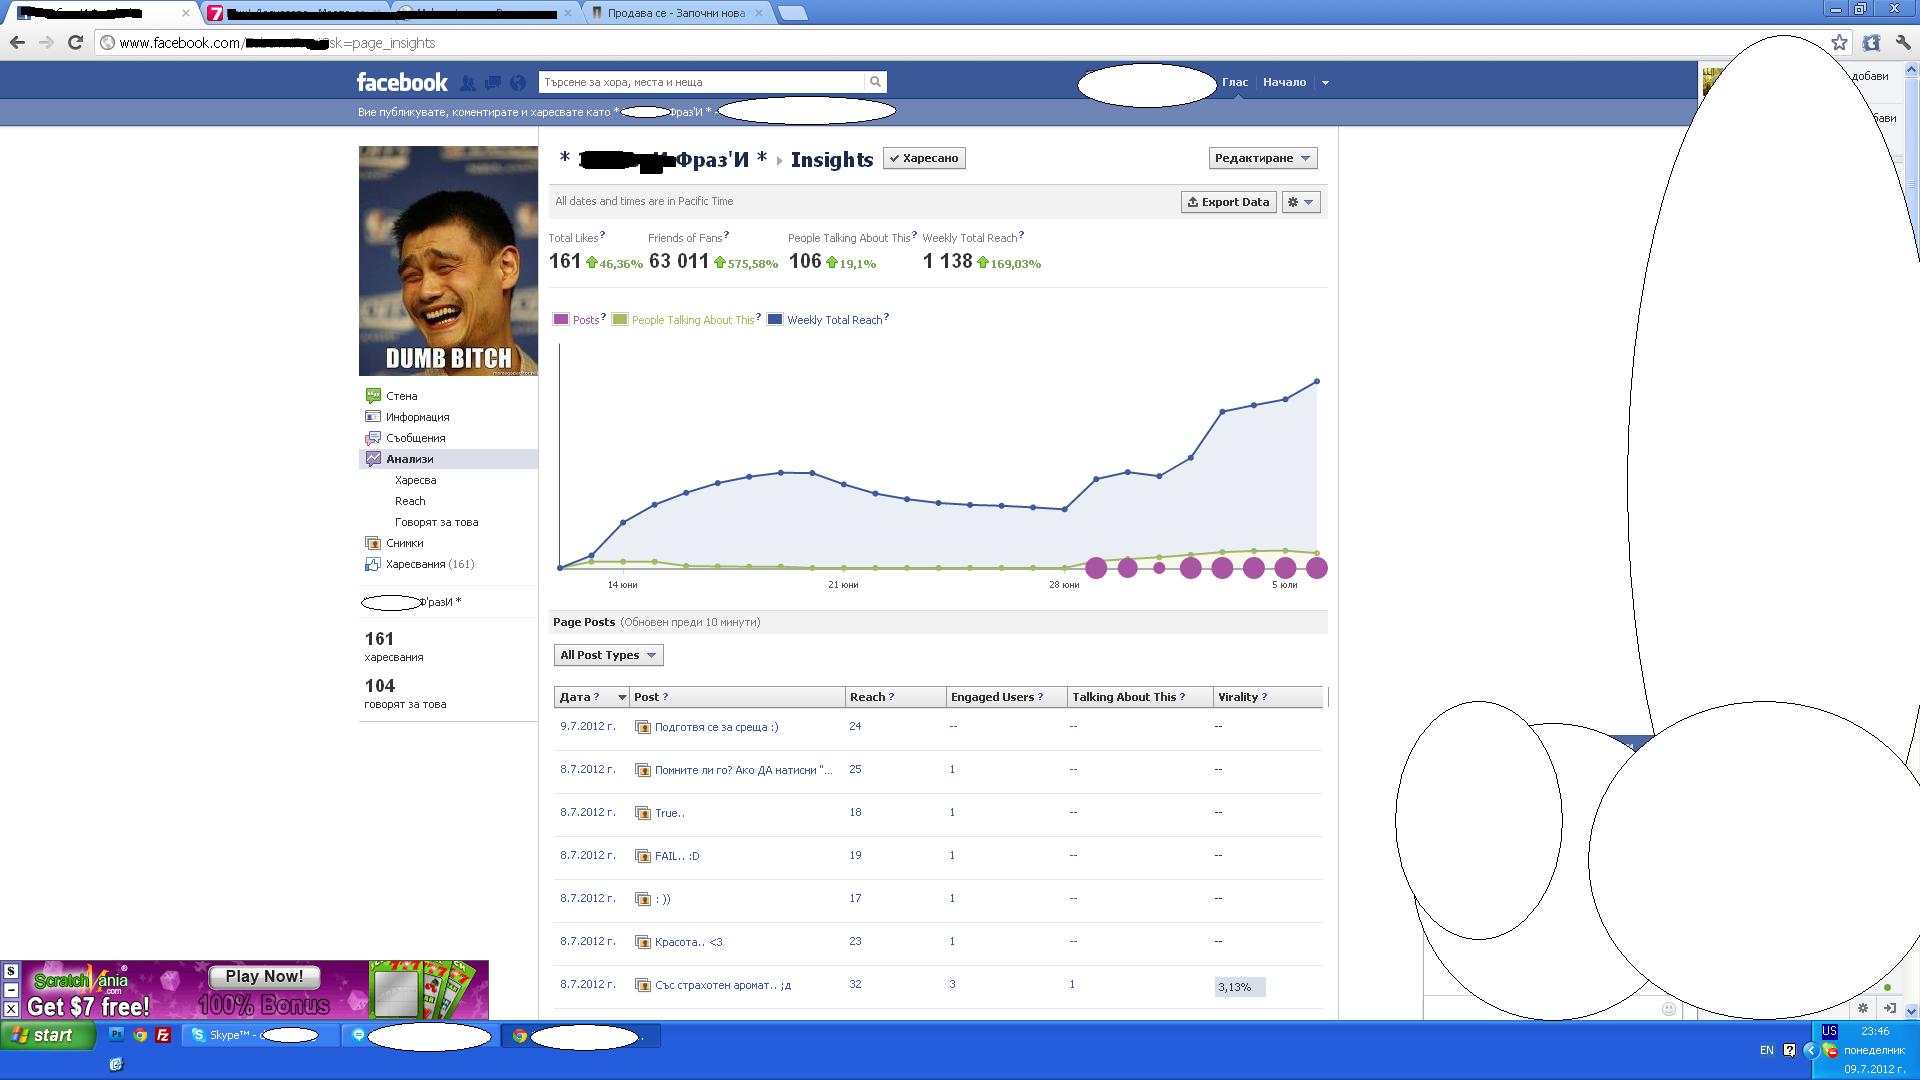Open Chrome wrench settings menu
This screenshot has height=1080, width=1920.
(x=1903, y=42)
